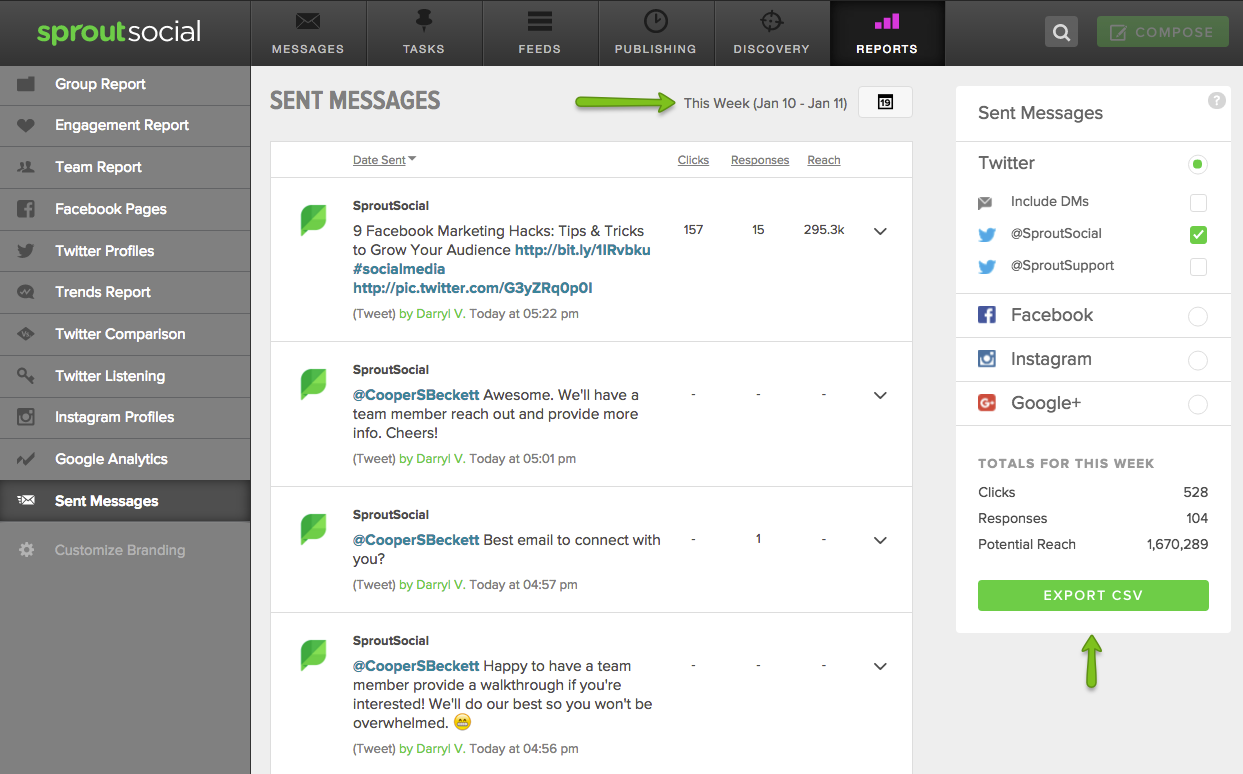Click the Twitter Profiles bird icon
This screenshot has width=1243, height=774.
26,251
